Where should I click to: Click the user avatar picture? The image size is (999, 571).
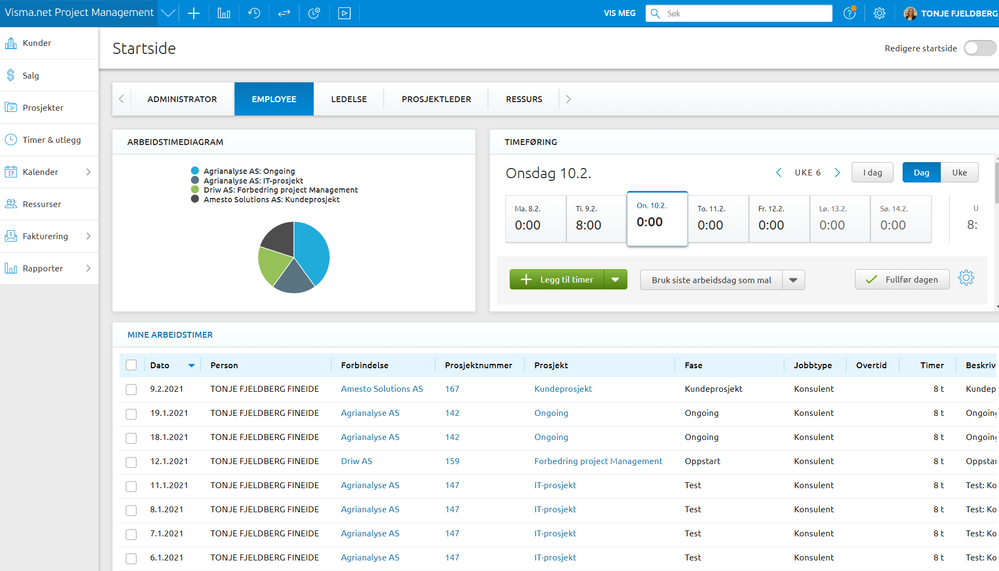pos(910,13)
